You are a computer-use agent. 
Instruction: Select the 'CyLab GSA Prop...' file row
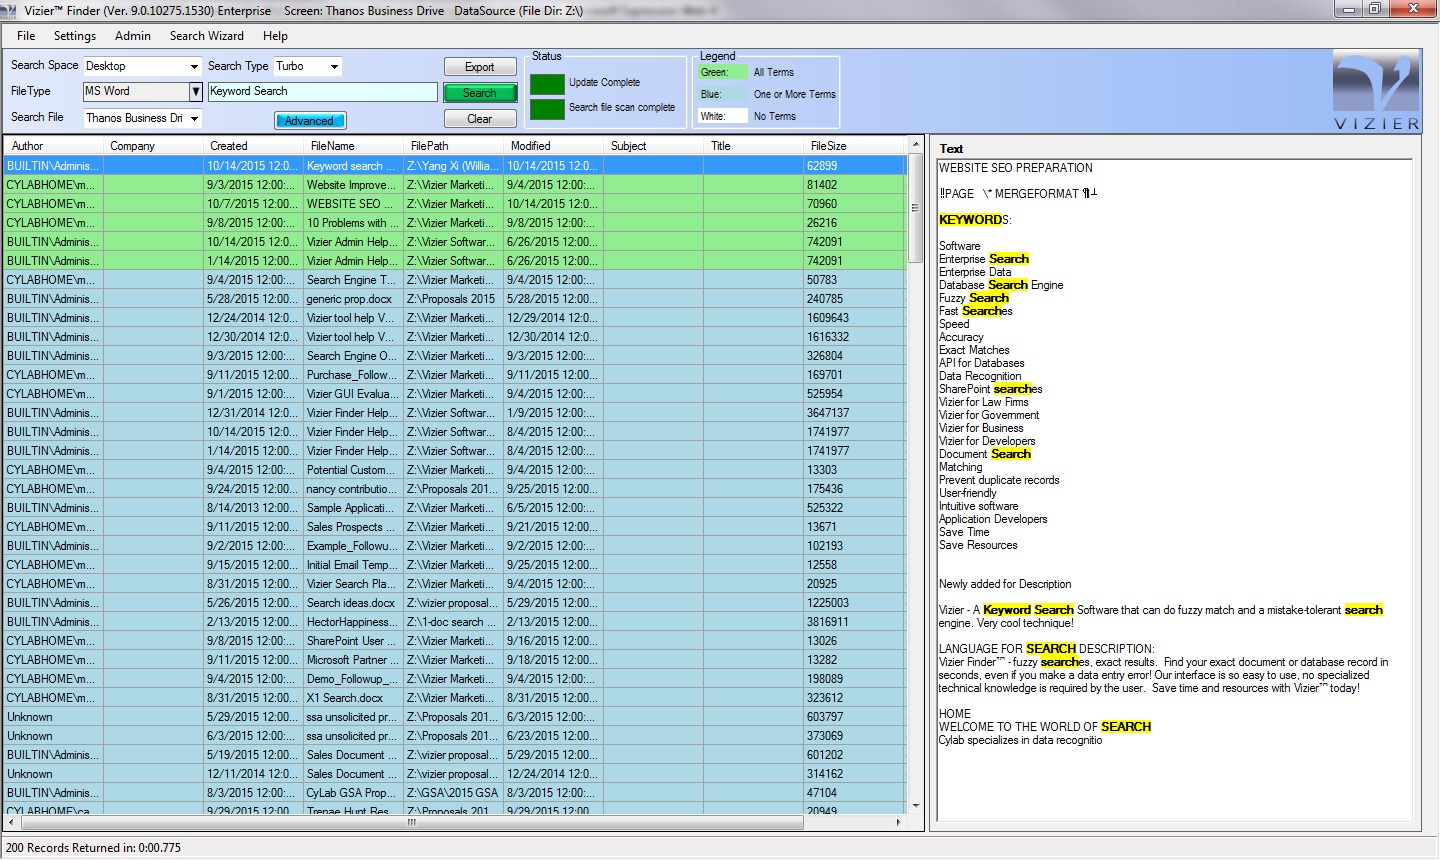coord(455,793)
